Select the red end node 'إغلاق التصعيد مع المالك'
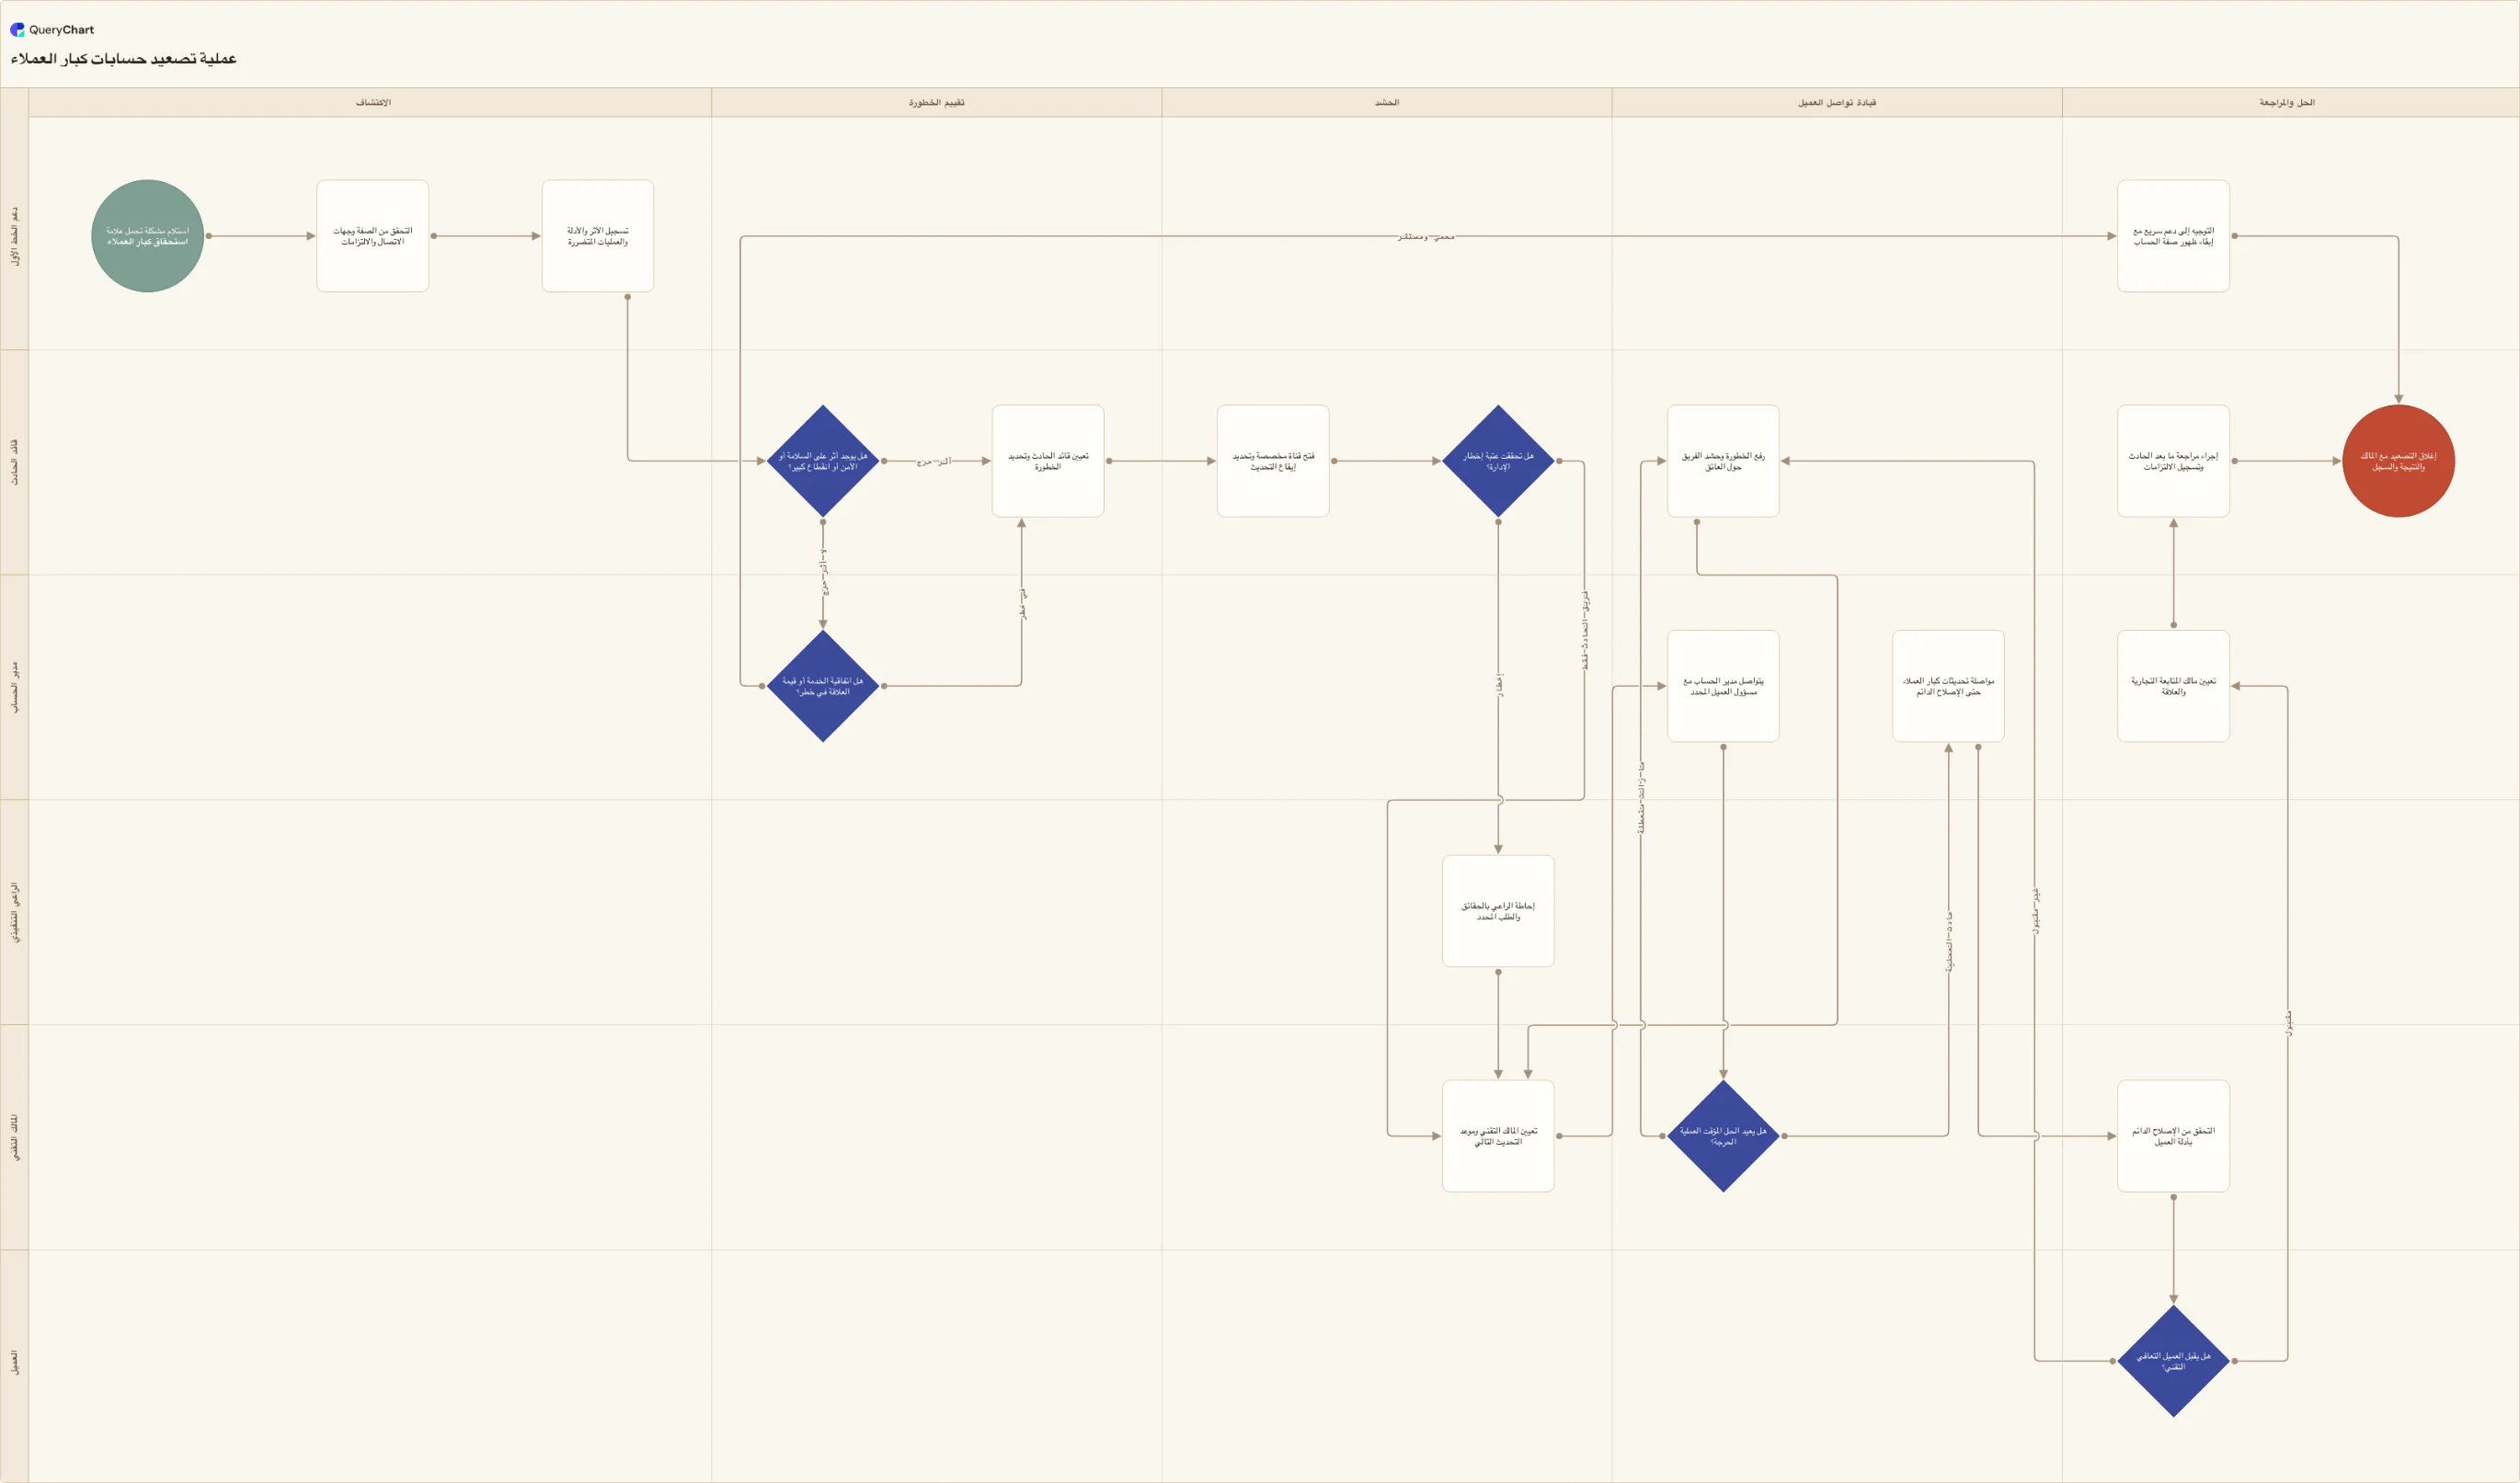This screenshot has width=2520, height=1483. pos(2398,461)
